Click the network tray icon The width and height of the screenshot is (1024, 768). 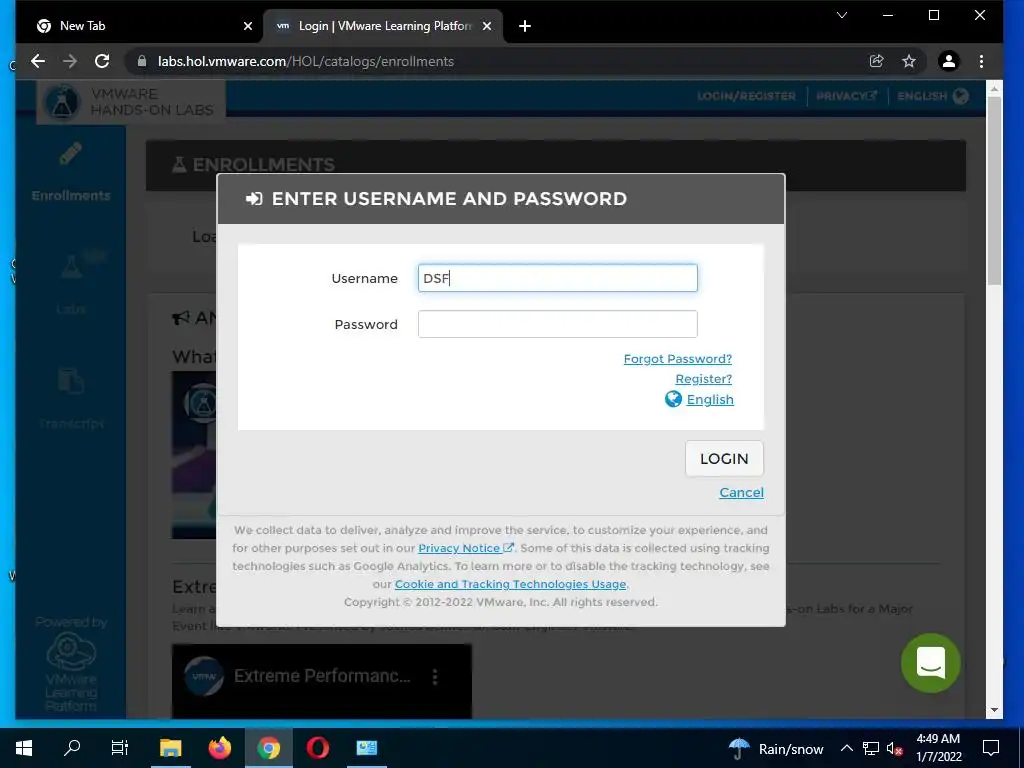(x=871, y=748)
